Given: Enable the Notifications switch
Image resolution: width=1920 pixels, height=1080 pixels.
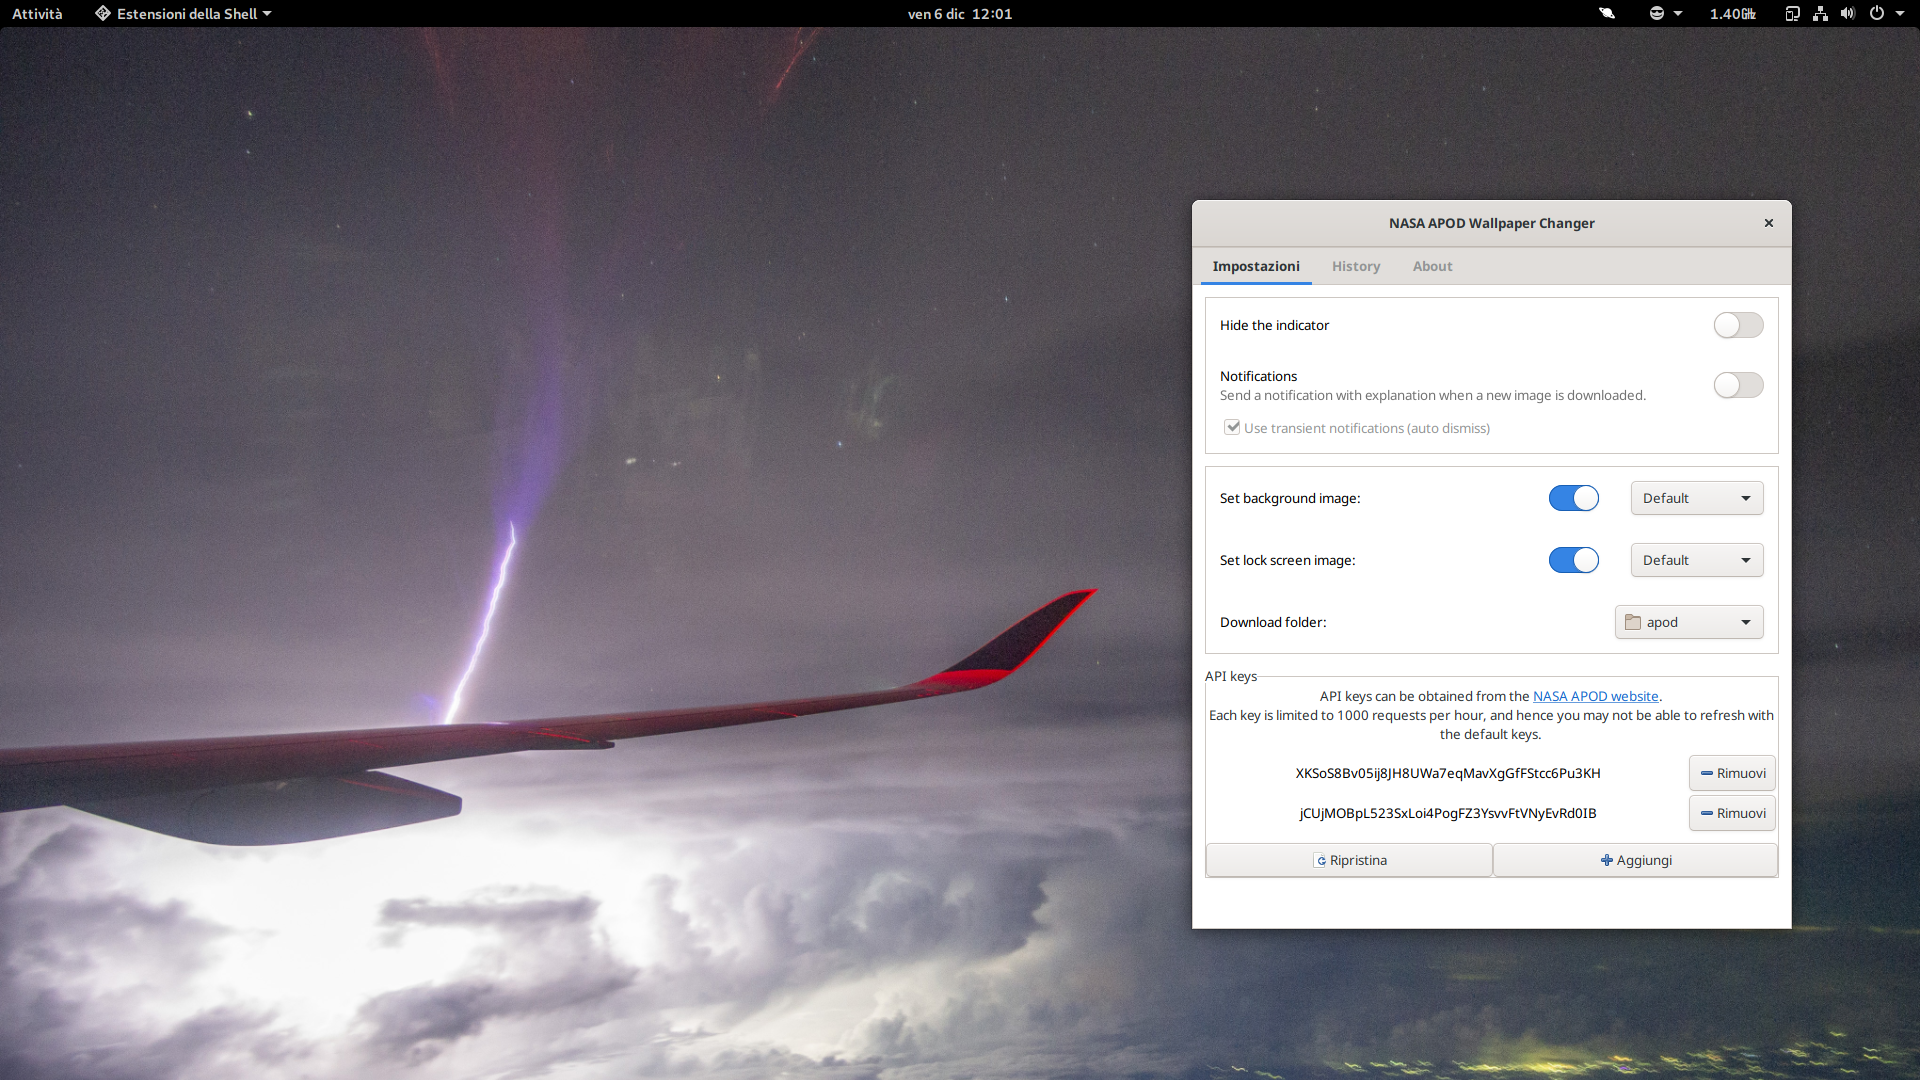Looking at the screenshot, I should (1738, 385).
